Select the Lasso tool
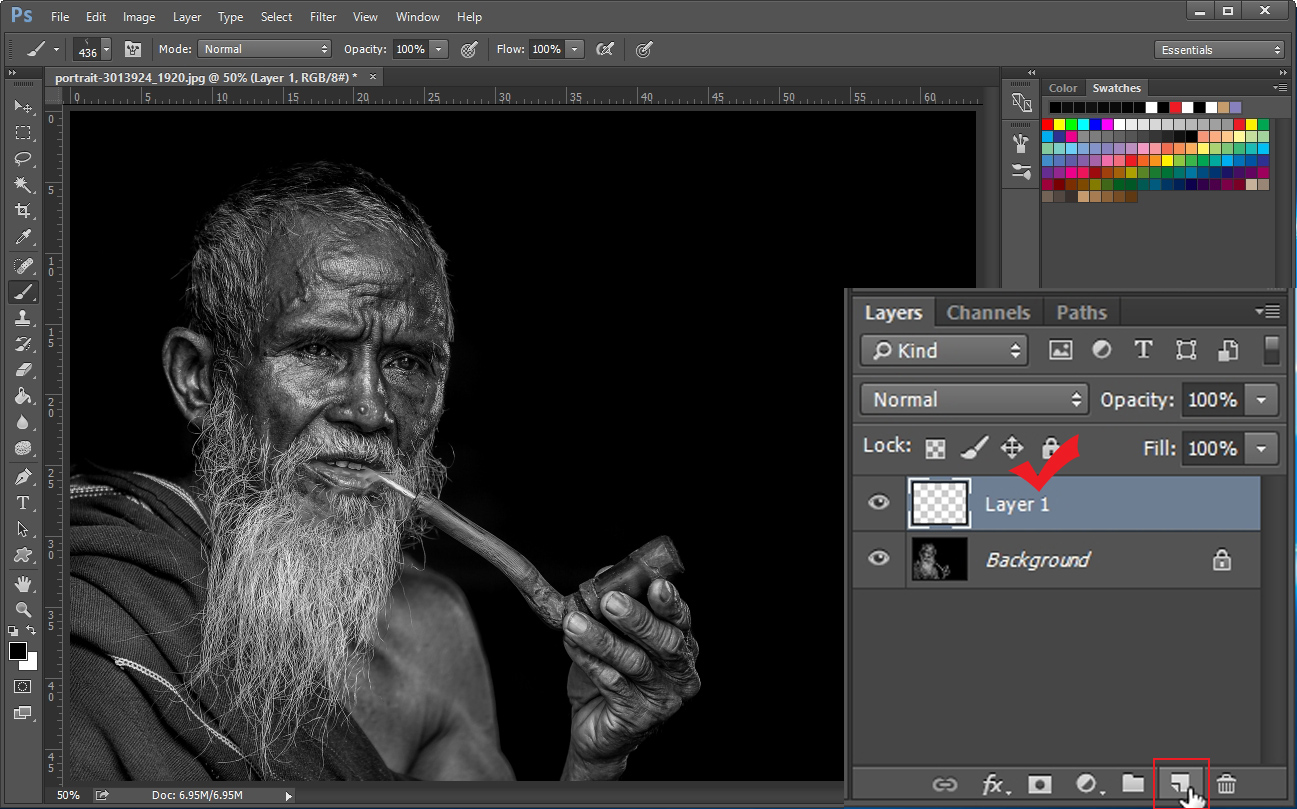Image resolution: width=1297 pixels, height=809 pixels. (x=22, y=159)
